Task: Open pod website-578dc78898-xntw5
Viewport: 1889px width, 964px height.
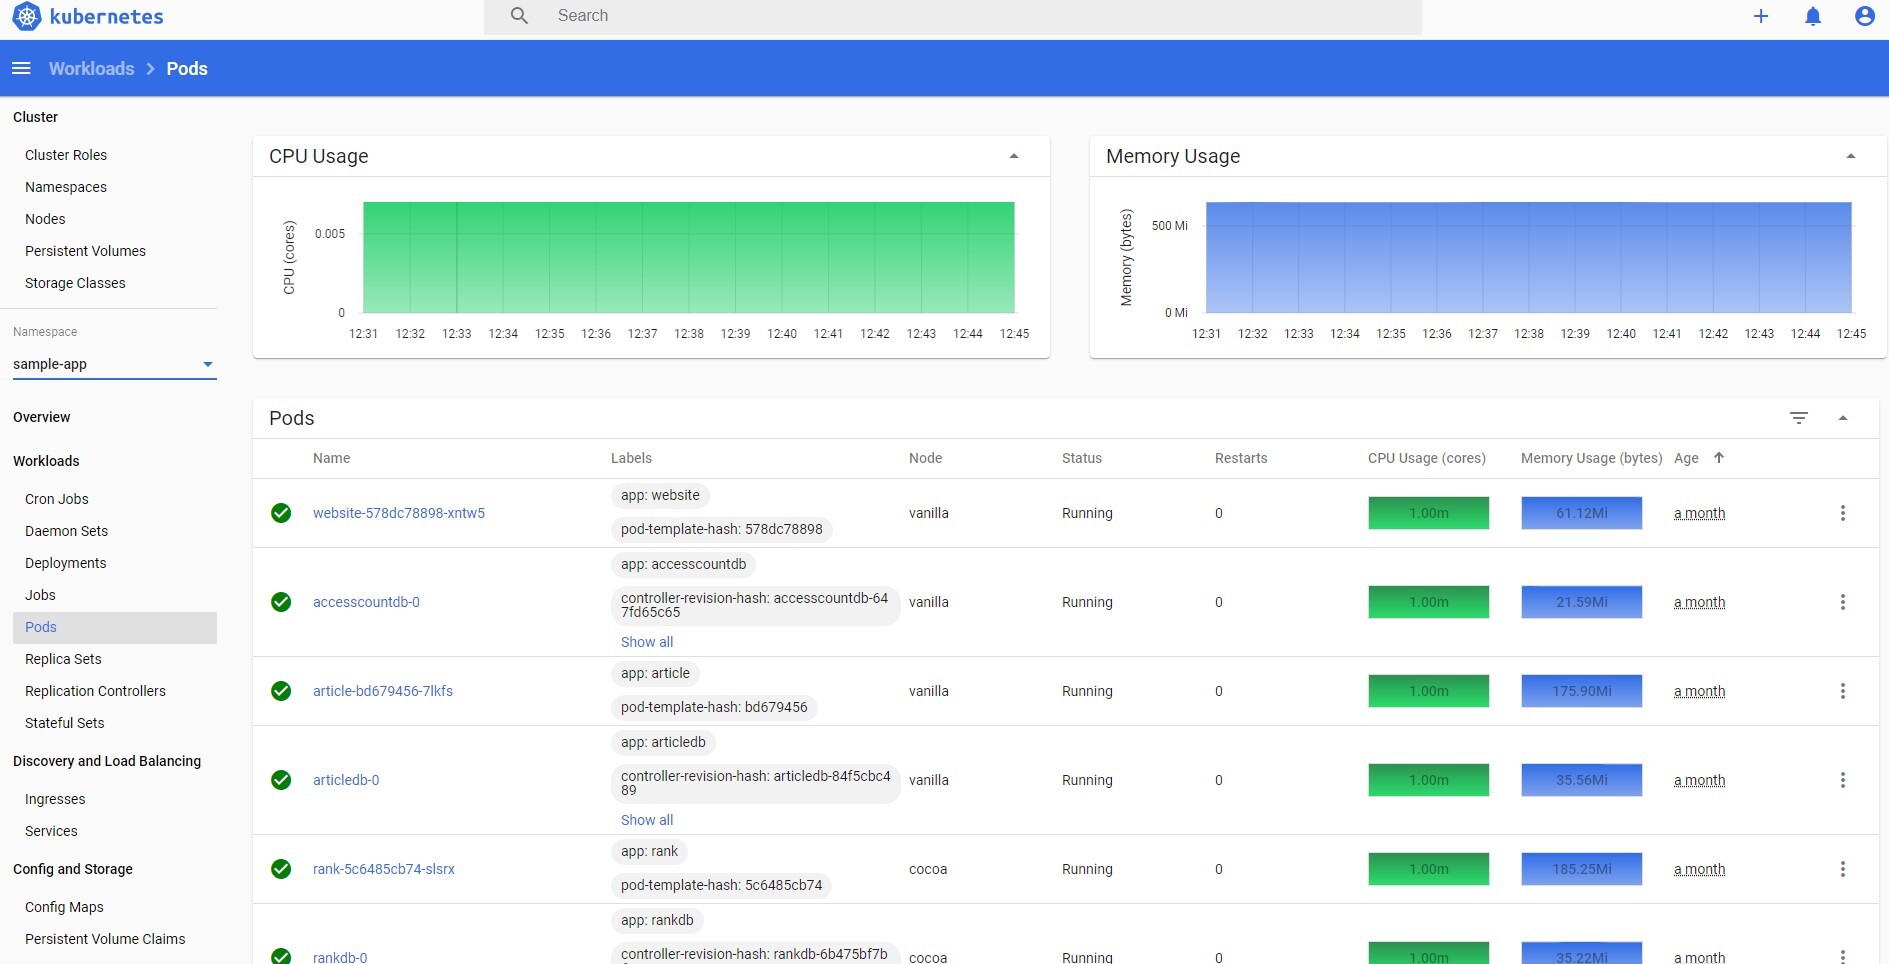Action: pos(399,513)
